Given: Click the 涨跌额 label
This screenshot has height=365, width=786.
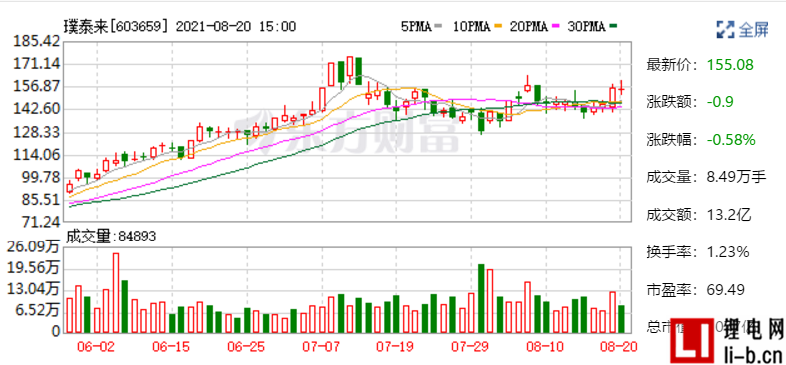Looking at the screenshot, I should [673, 102].
